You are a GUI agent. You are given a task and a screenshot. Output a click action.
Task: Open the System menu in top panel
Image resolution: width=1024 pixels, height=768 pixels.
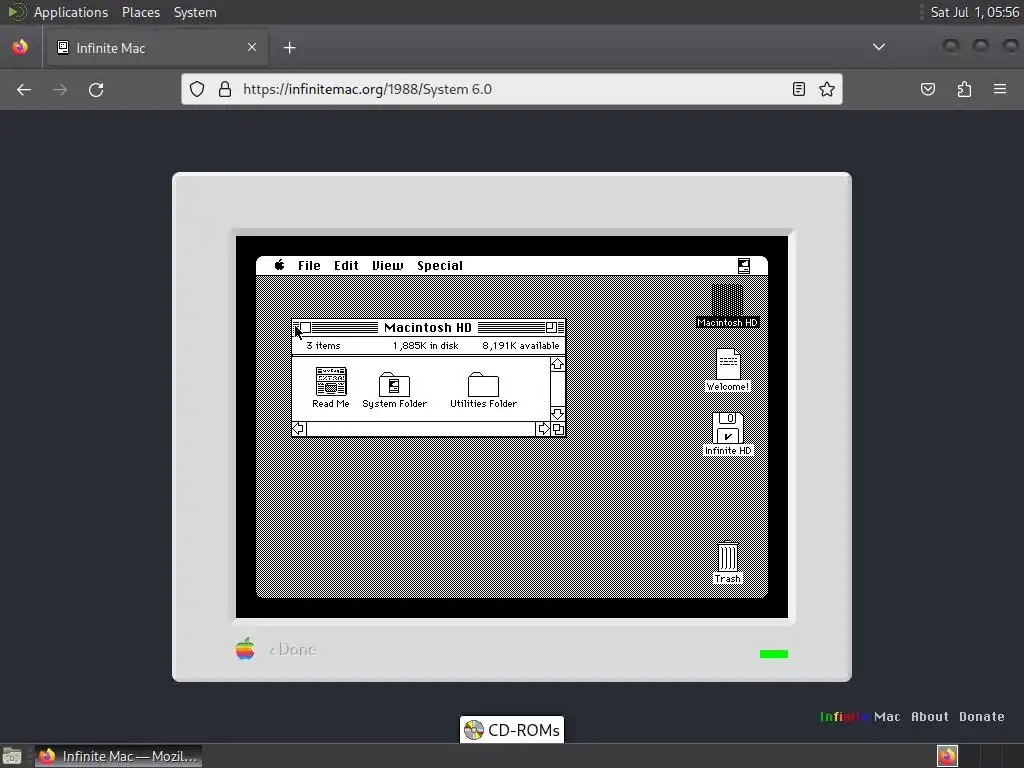click(195, 12)
